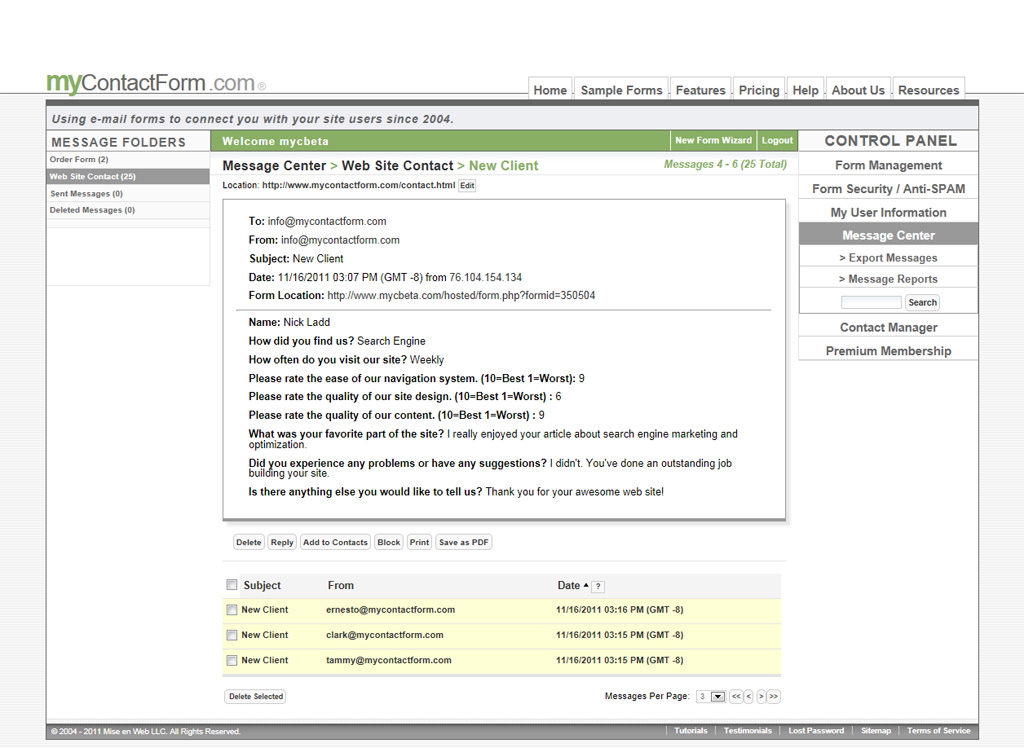Open the Terms of Service footer link
Viewport: 1024px width, 748px height.
(x=938, y=731)
